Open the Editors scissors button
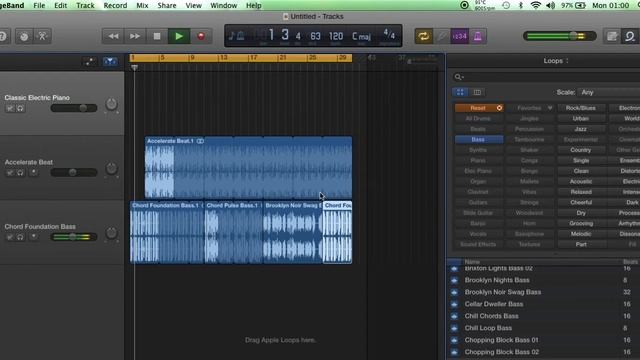 42,36
